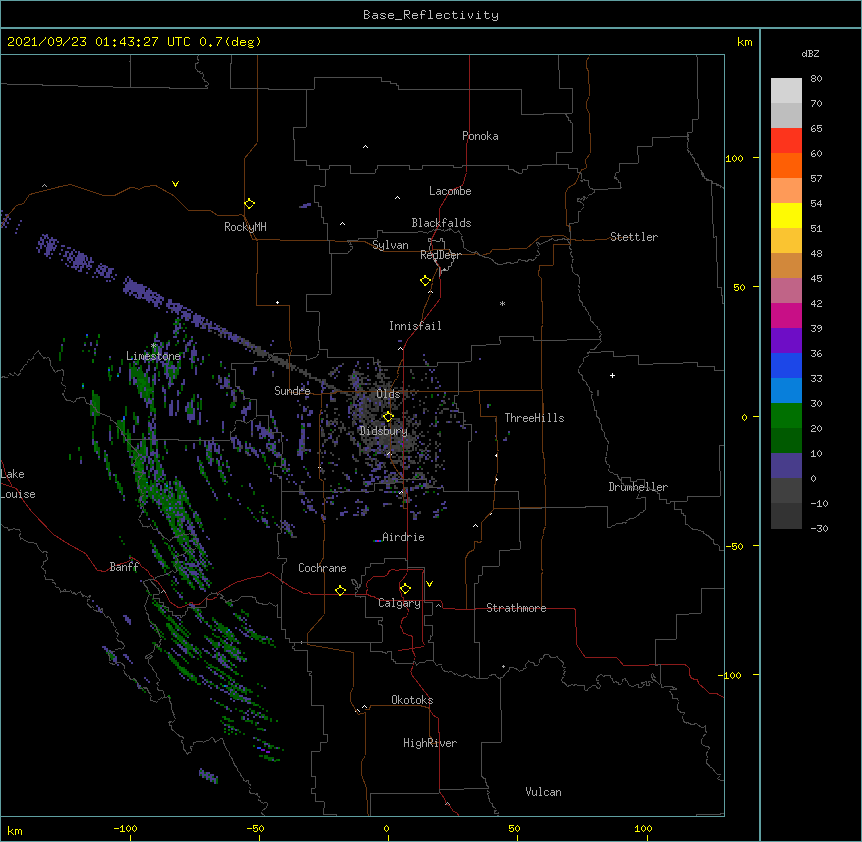Click the Airdrie label

point(403,537)
